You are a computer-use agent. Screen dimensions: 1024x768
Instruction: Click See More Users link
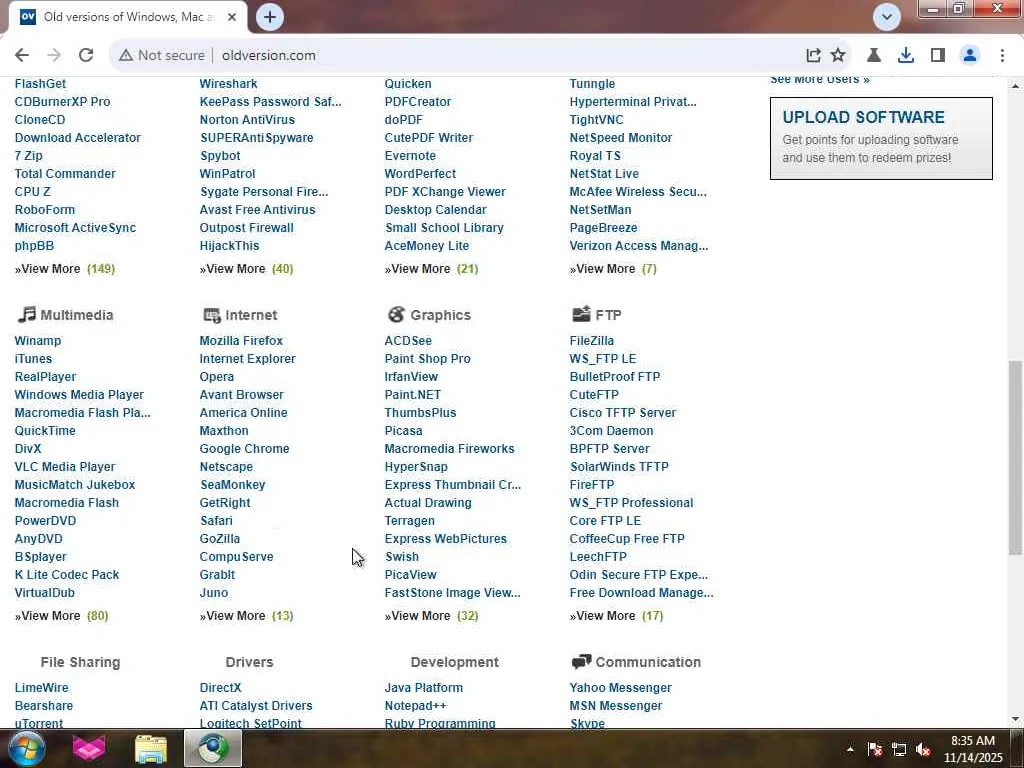coord(820,80)
